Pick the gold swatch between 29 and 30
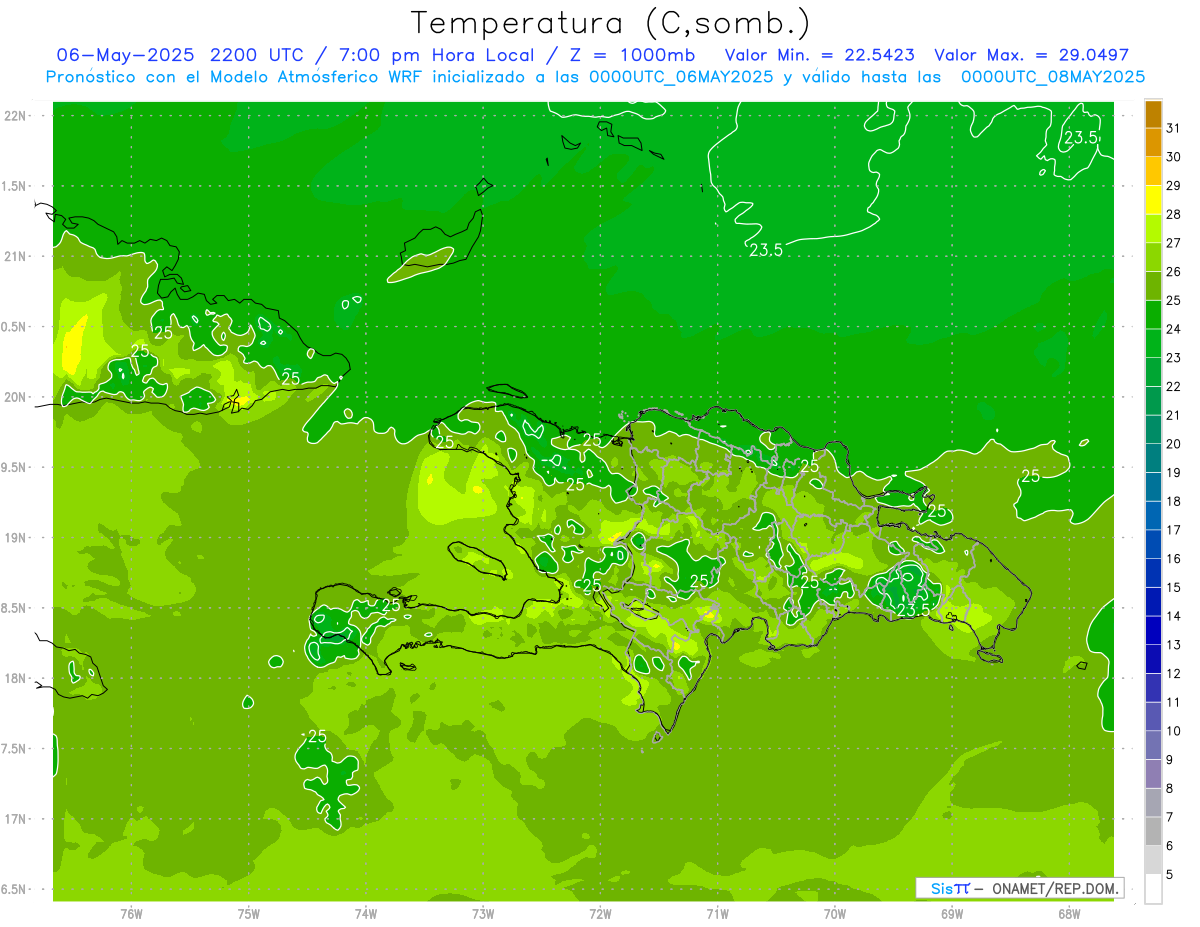Viewport: 1200px width, 927px height. [x=1153, y=171]
